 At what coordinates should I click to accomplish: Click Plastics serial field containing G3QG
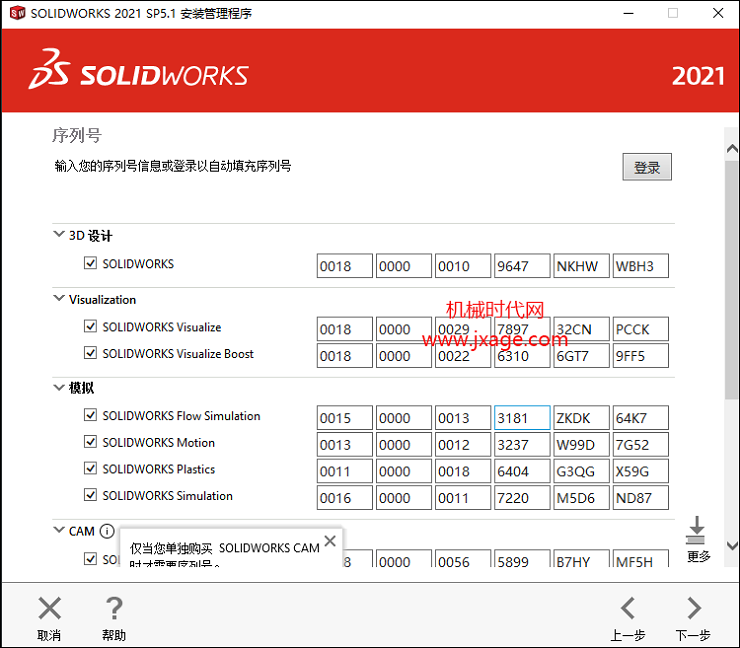pyautogui.click(x=581, y=471)
